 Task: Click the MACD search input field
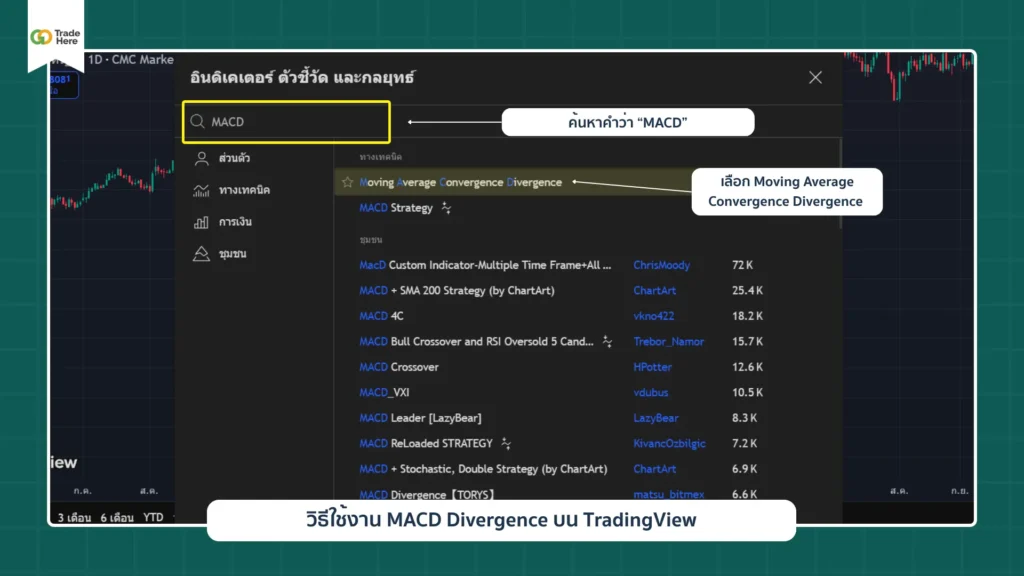coord(287,122)
